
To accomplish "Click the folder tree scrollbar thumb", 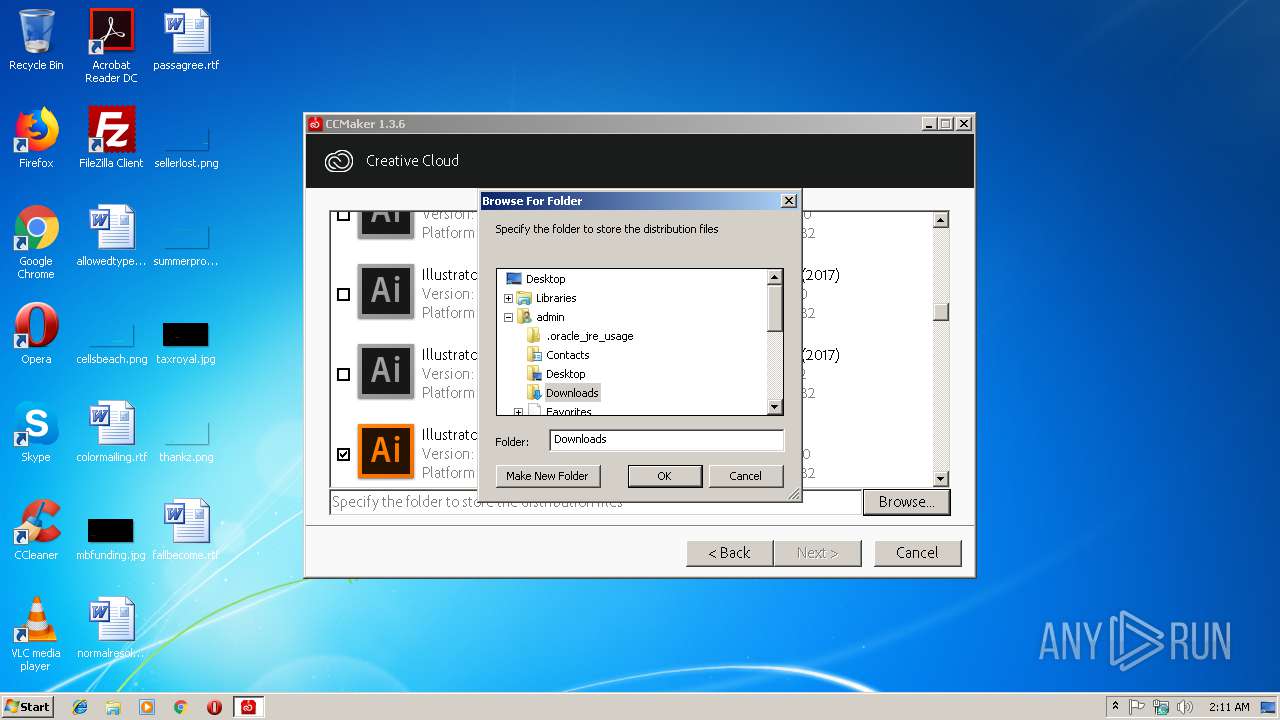I will 775,308.
